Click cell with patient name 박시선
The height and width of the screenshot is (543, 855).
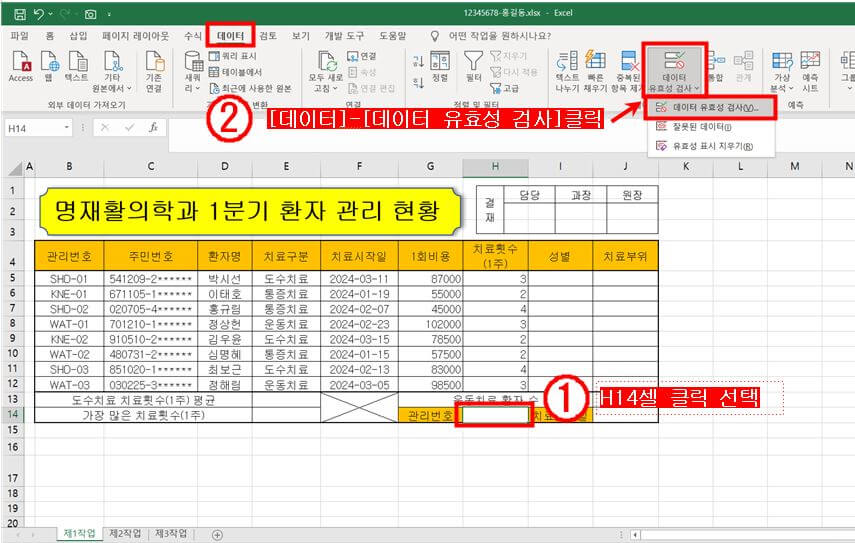coord(225,279)
